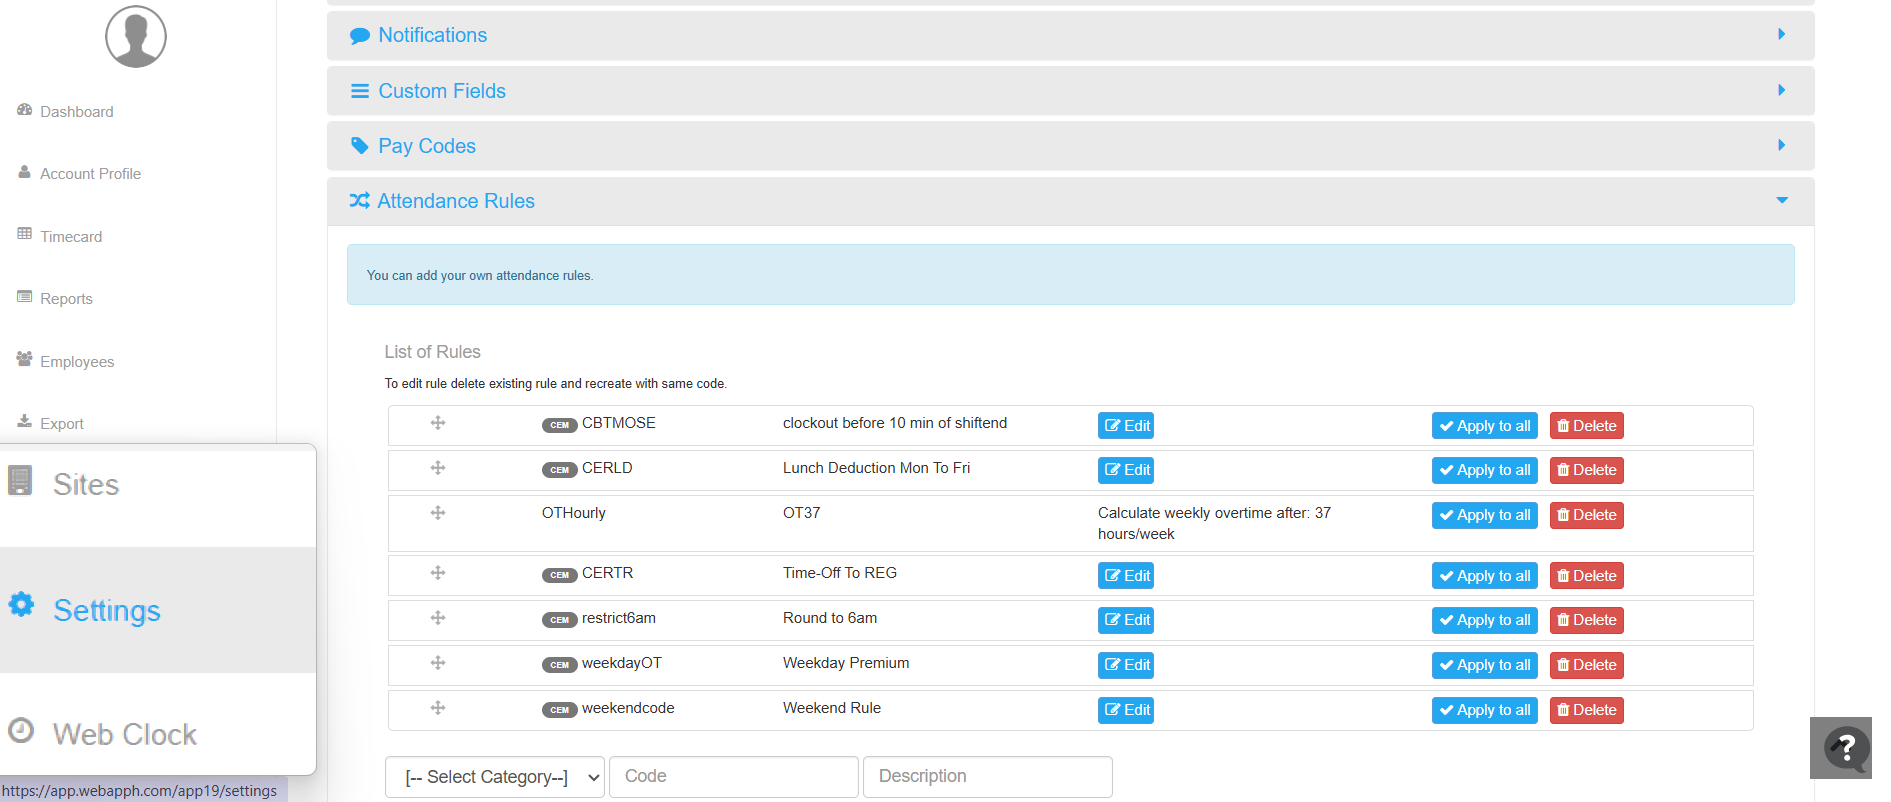Delete the restrict6am rule
Viewport: 1891px width, 802px height.
1586,620
